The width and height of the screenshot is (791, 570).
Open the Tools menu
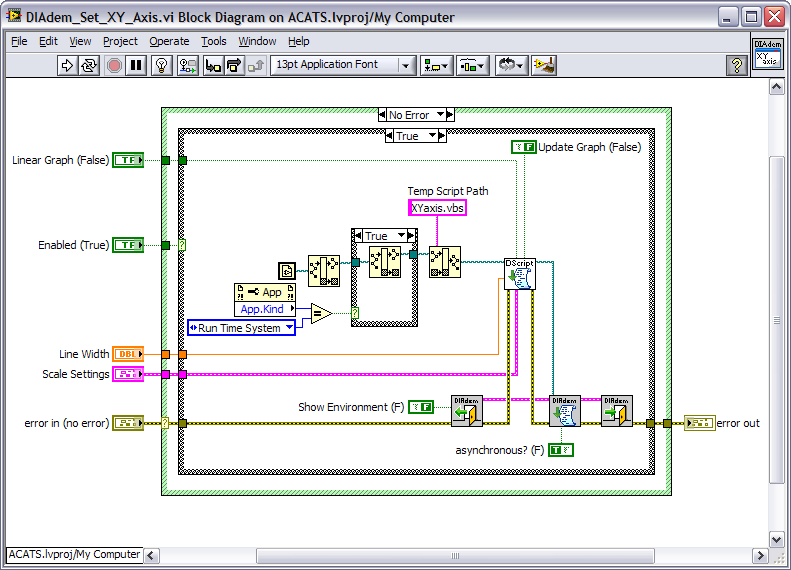[x=213, y=41]
